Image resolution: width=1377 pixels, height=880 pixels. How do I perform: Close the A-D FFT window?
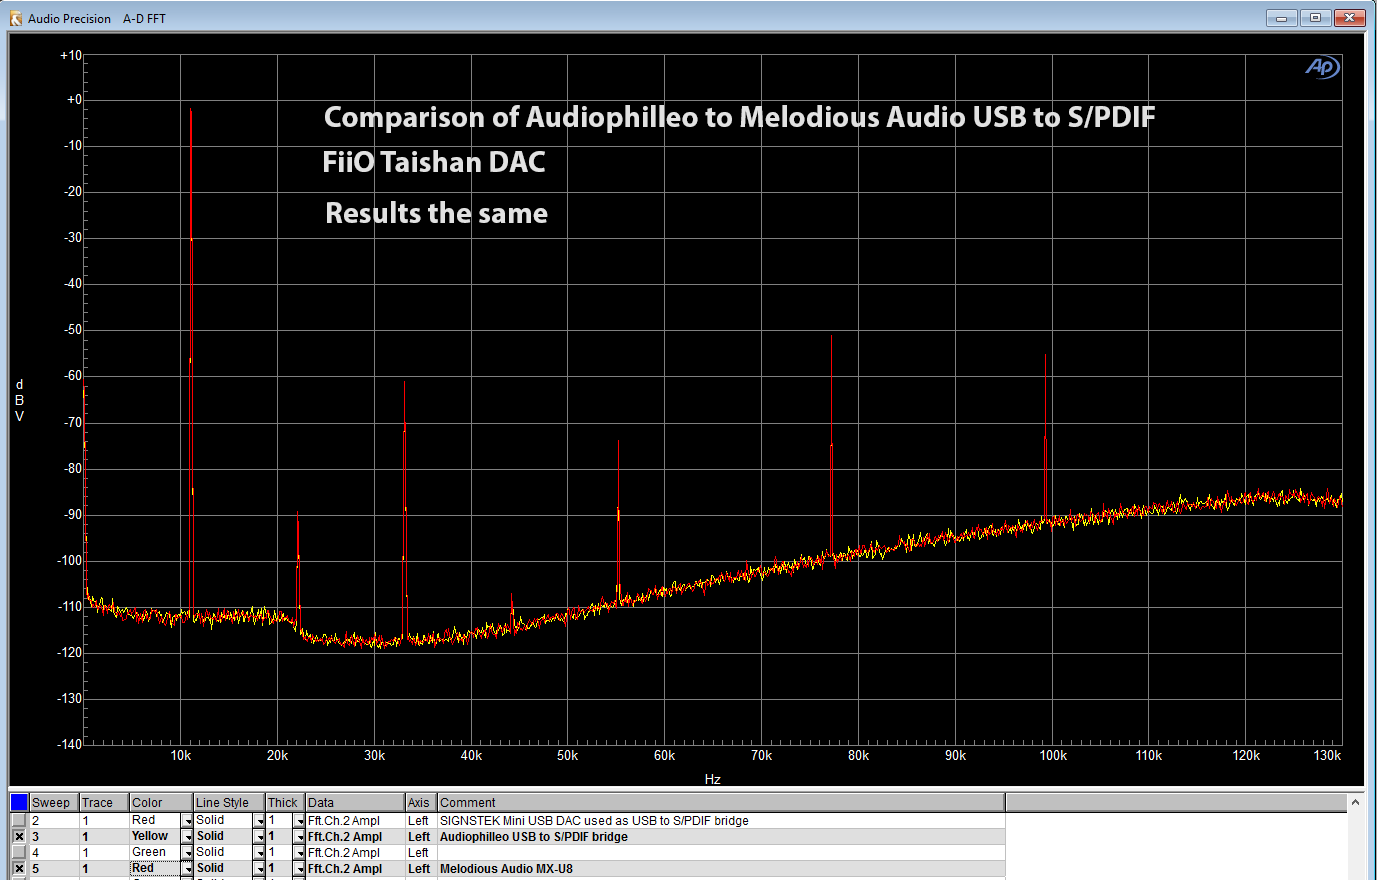tap(1349, 18)
